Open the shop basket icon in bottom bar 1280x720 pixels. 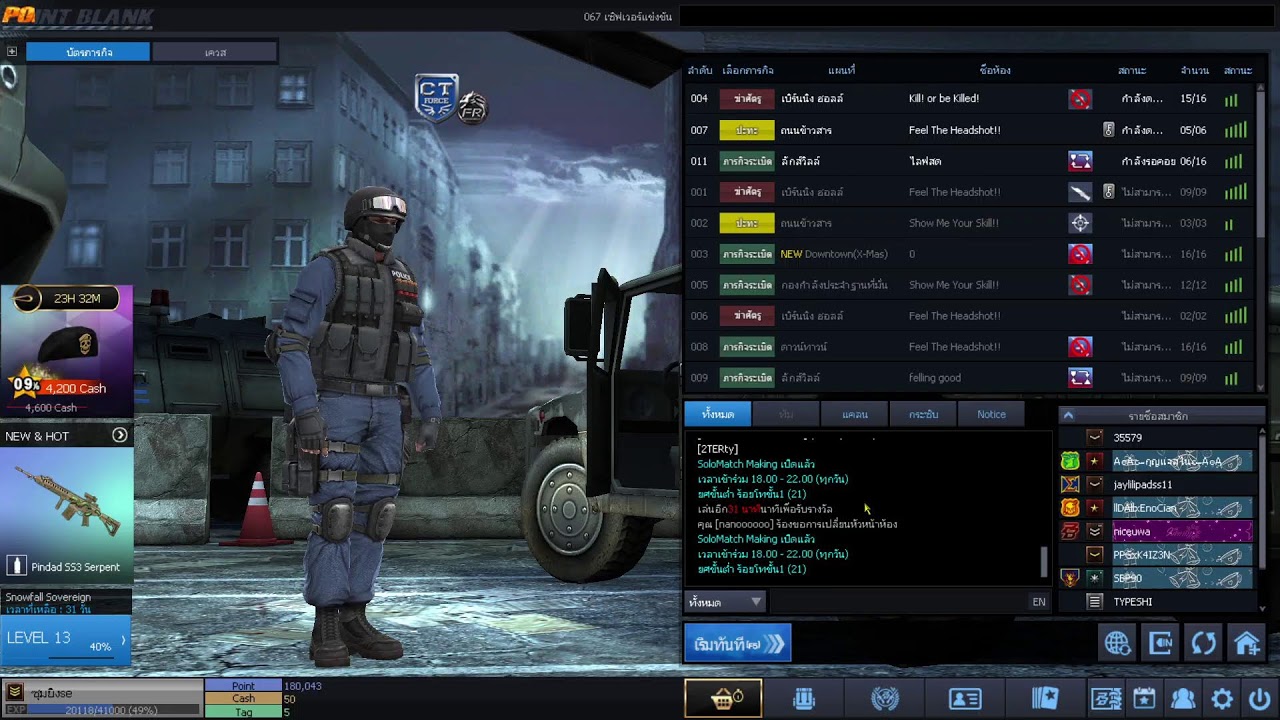[x=723, y=699]
